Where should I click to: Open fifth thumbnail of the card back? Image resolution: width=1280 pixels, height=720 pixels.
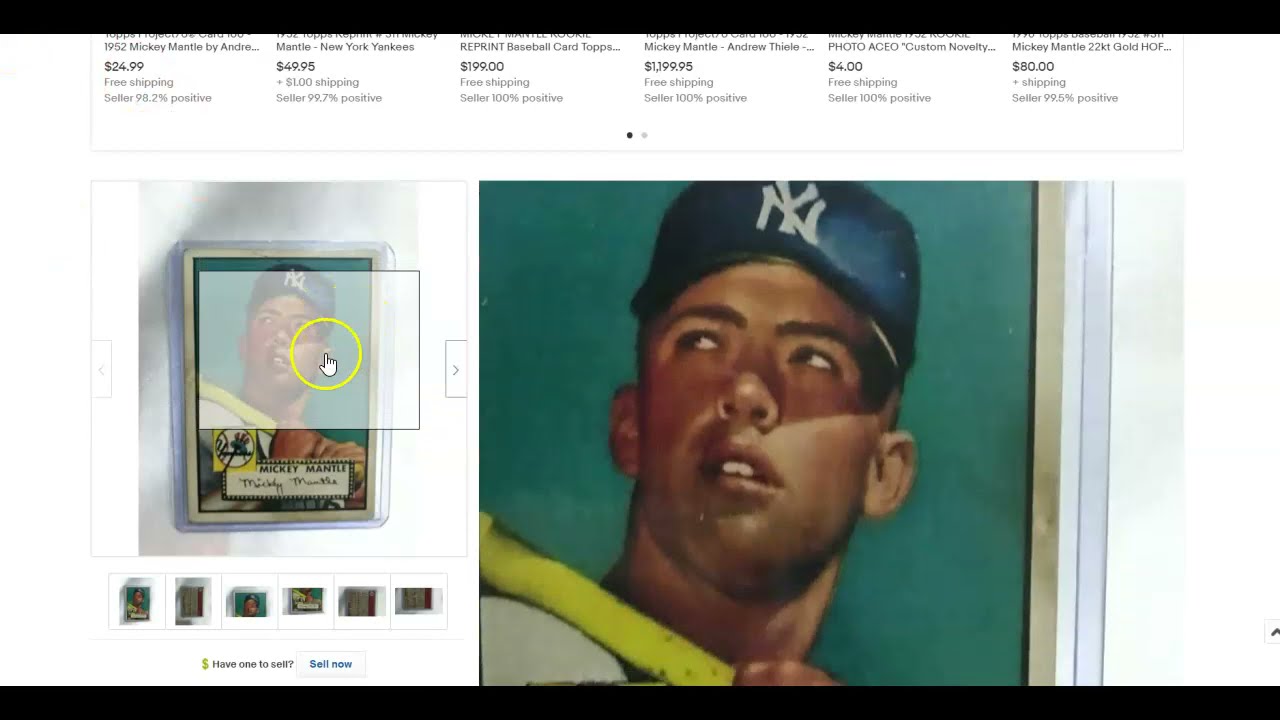click(361, 601)
